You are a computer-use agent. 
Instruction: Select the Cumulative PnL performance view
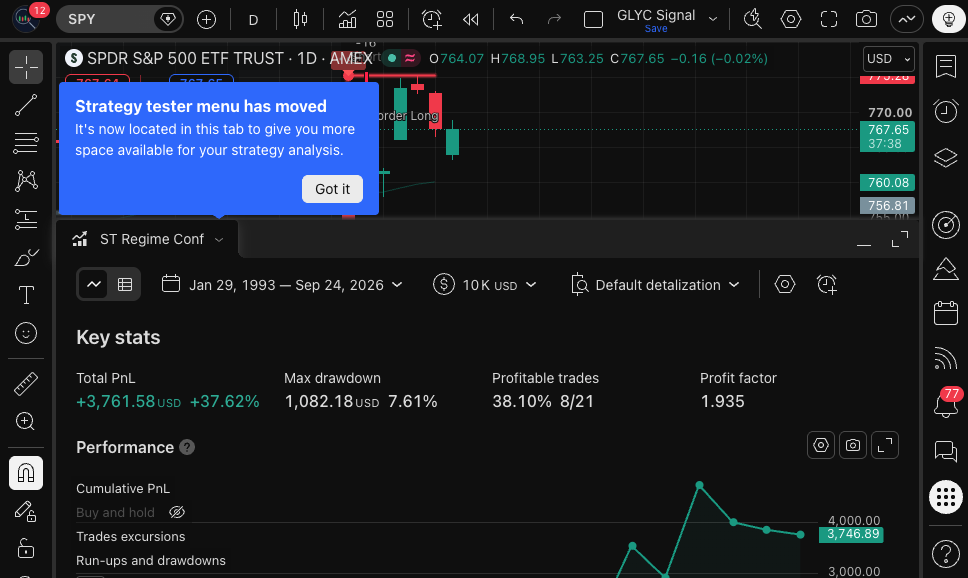pos(123,488)
